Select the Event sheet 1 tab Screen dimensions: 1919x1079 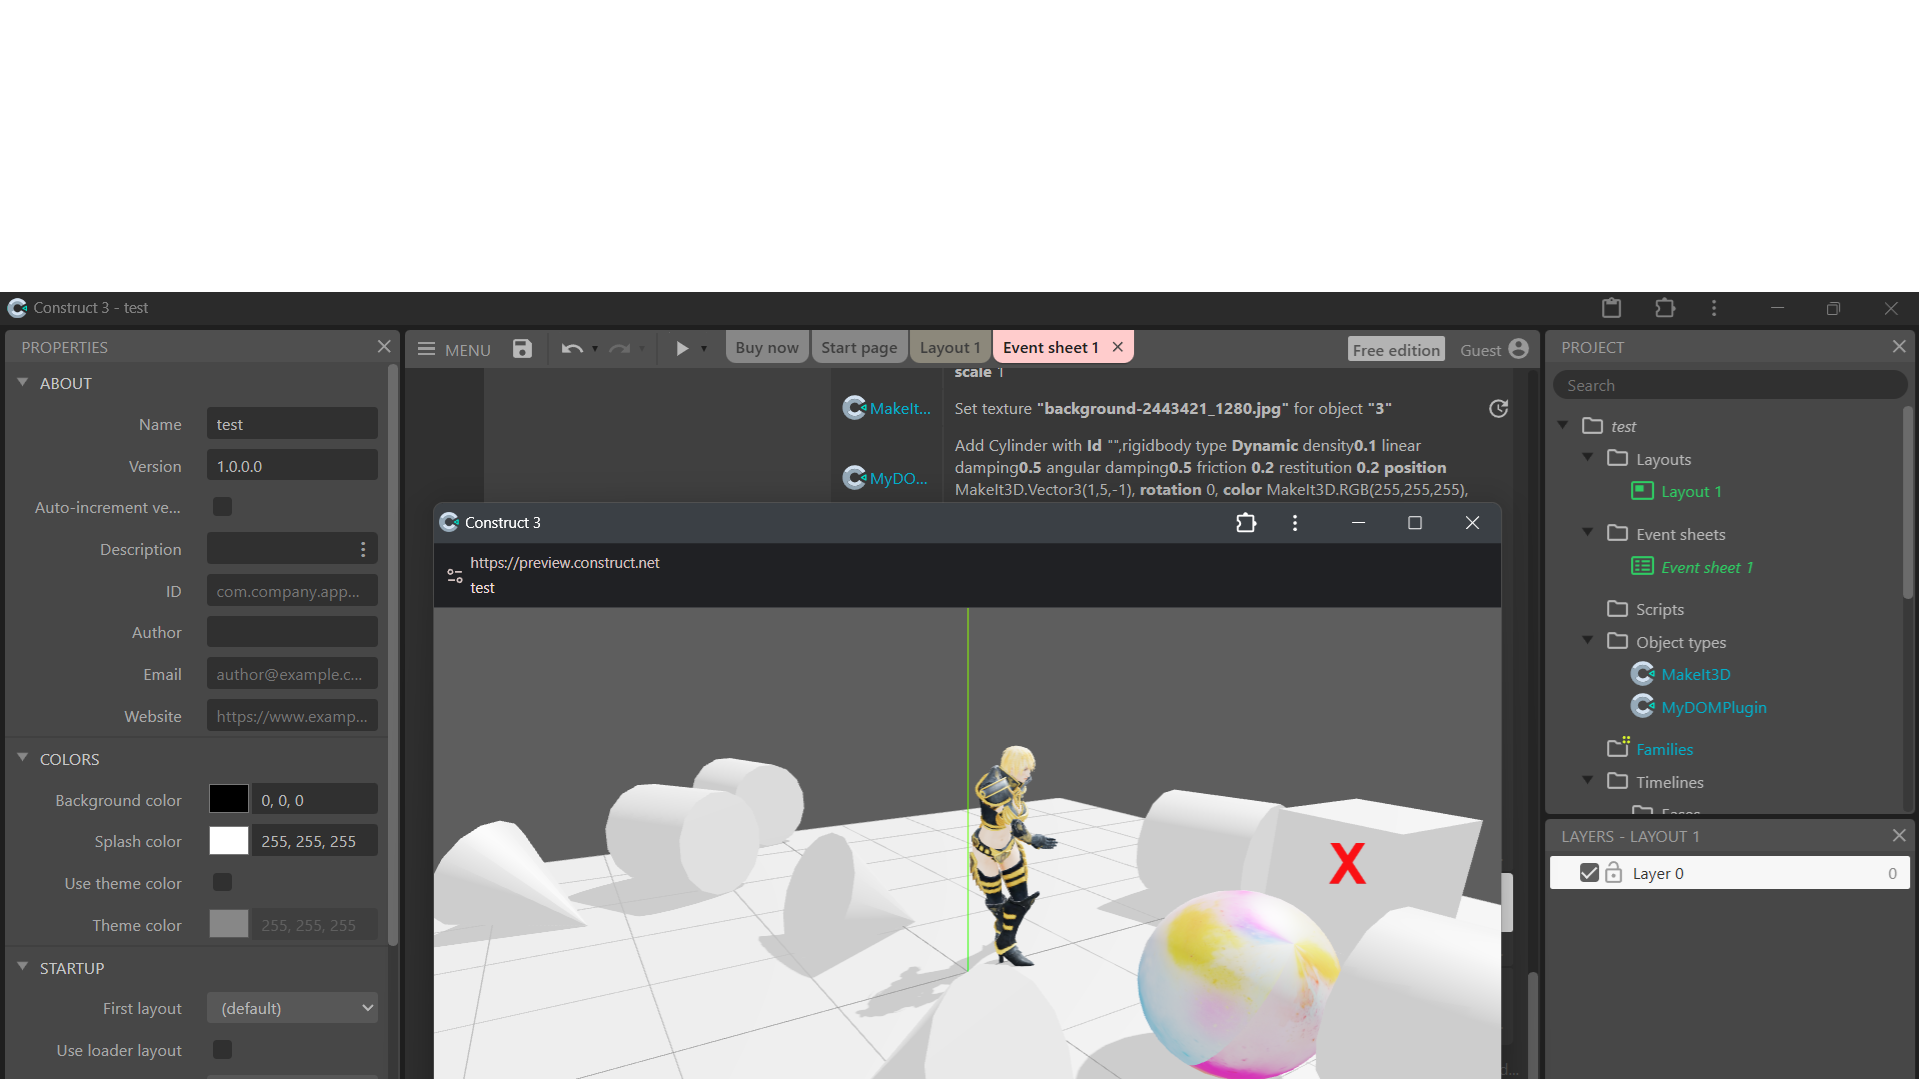click(1050, 347)
